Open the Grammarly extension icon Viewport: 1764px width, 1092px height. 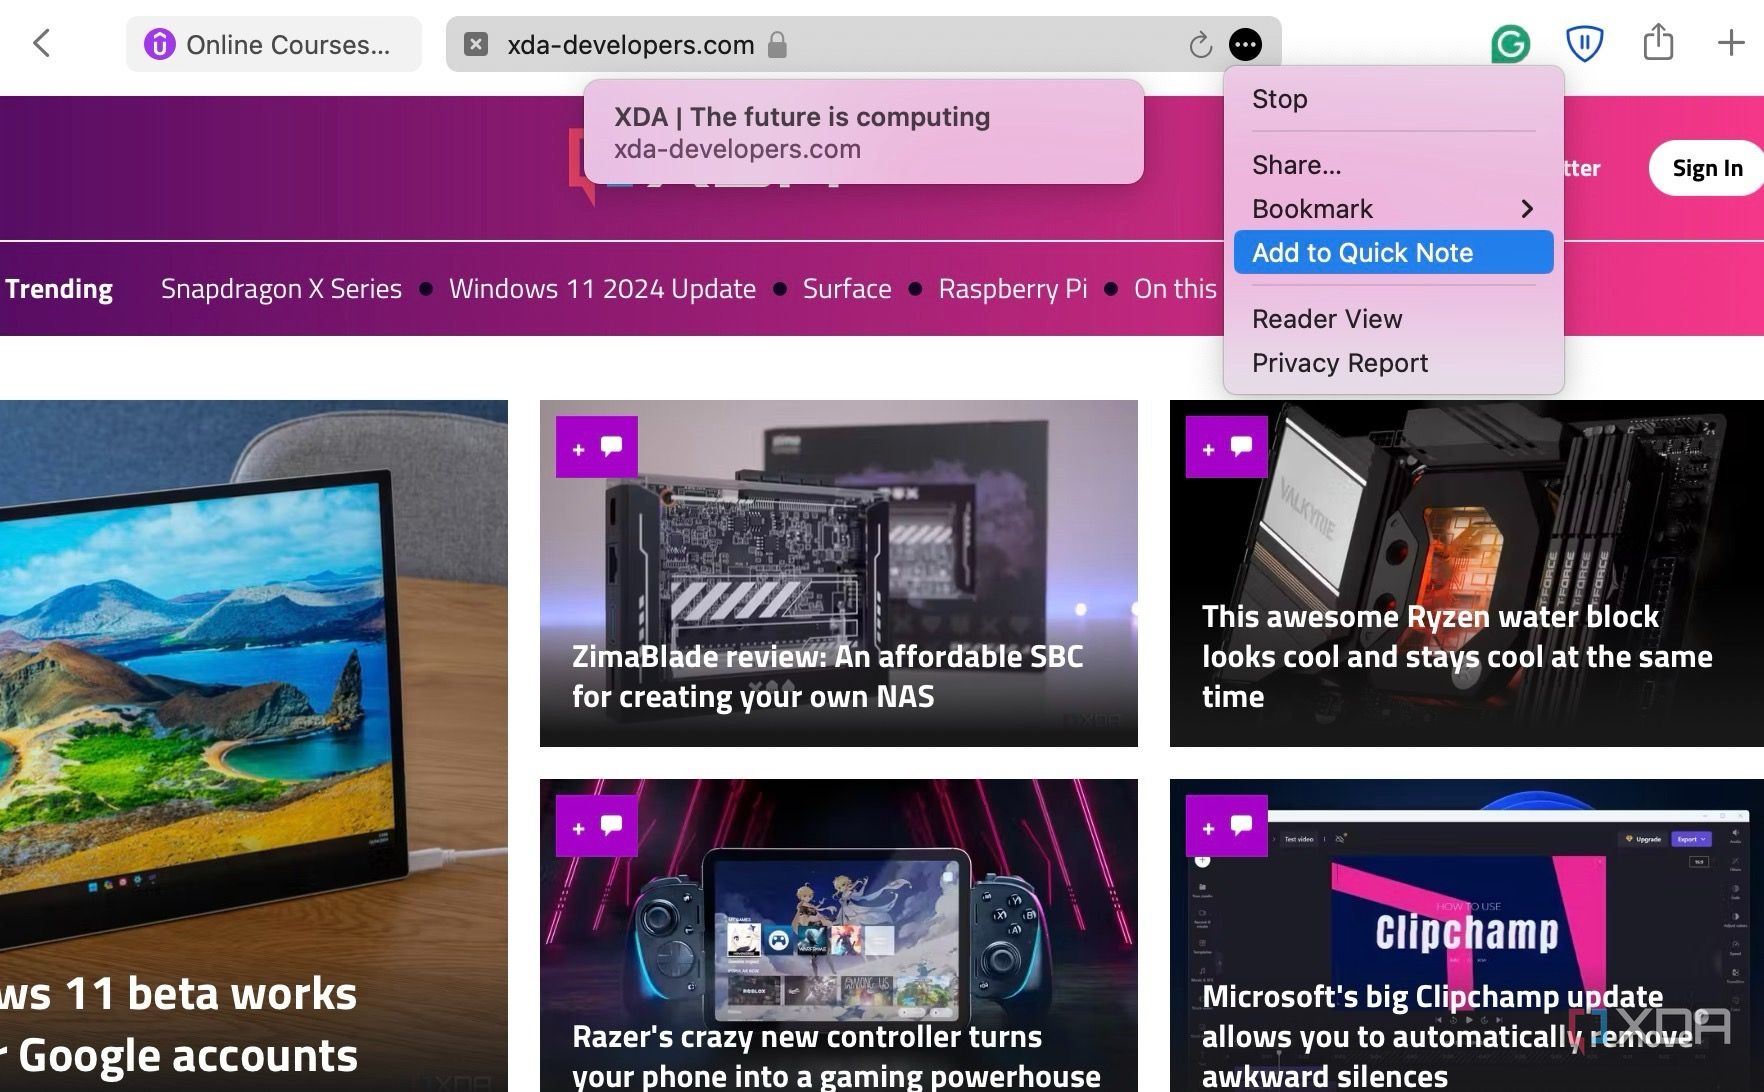click(x=1510, y=44)
